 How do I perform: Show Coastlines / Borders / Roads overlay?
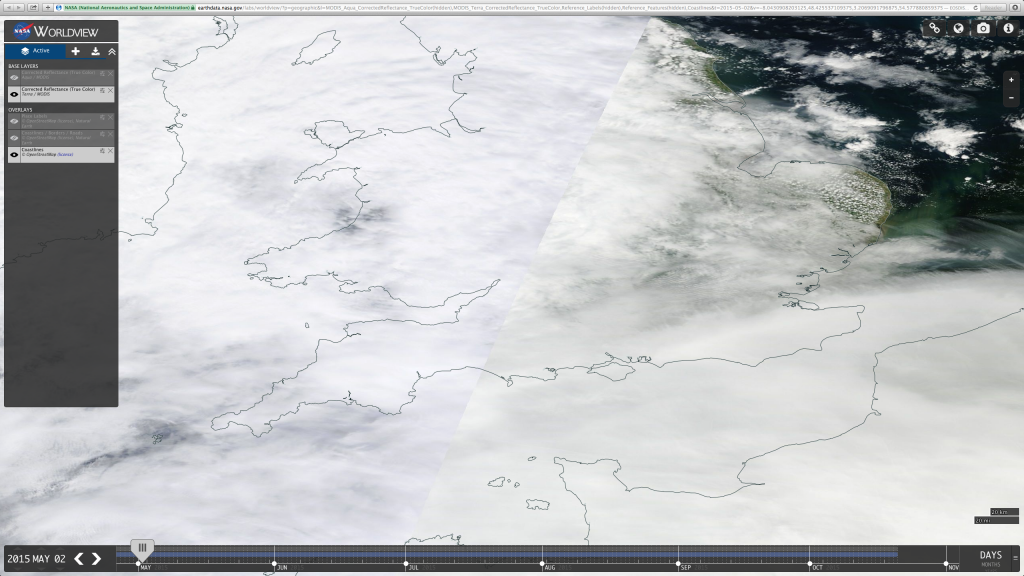tap(14, 138)
